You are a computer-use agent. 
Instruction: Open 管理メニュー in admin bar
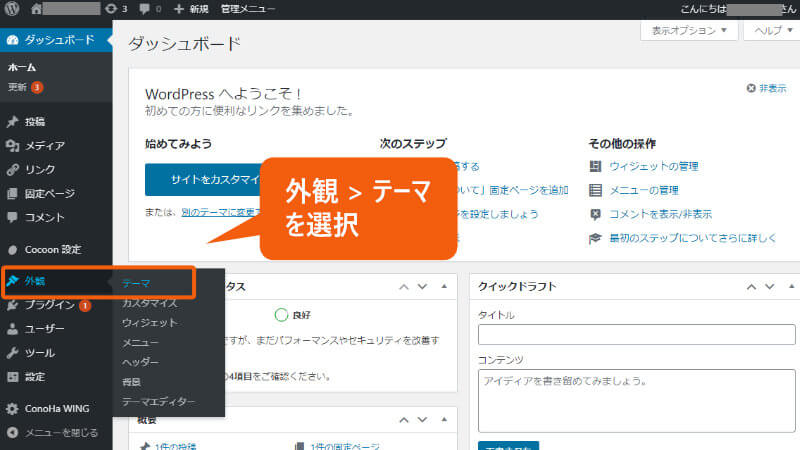point(248,9)
